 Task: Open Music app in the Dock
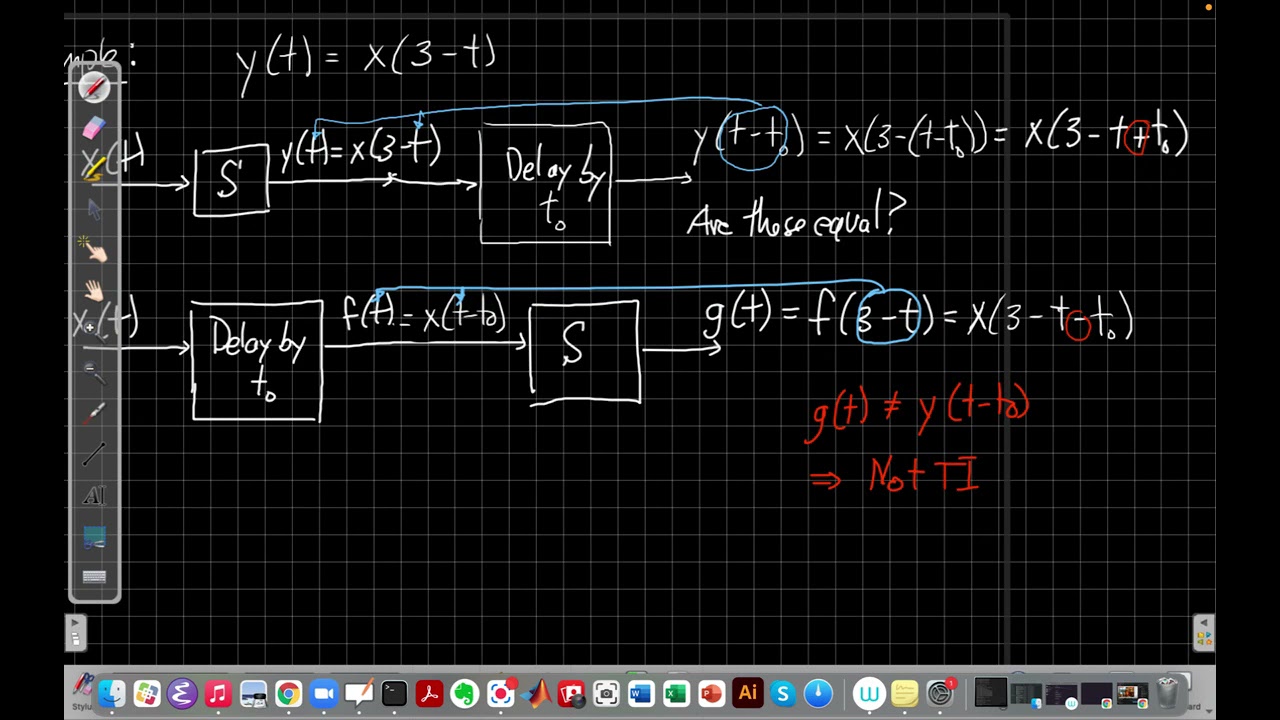tap(217, 693)
